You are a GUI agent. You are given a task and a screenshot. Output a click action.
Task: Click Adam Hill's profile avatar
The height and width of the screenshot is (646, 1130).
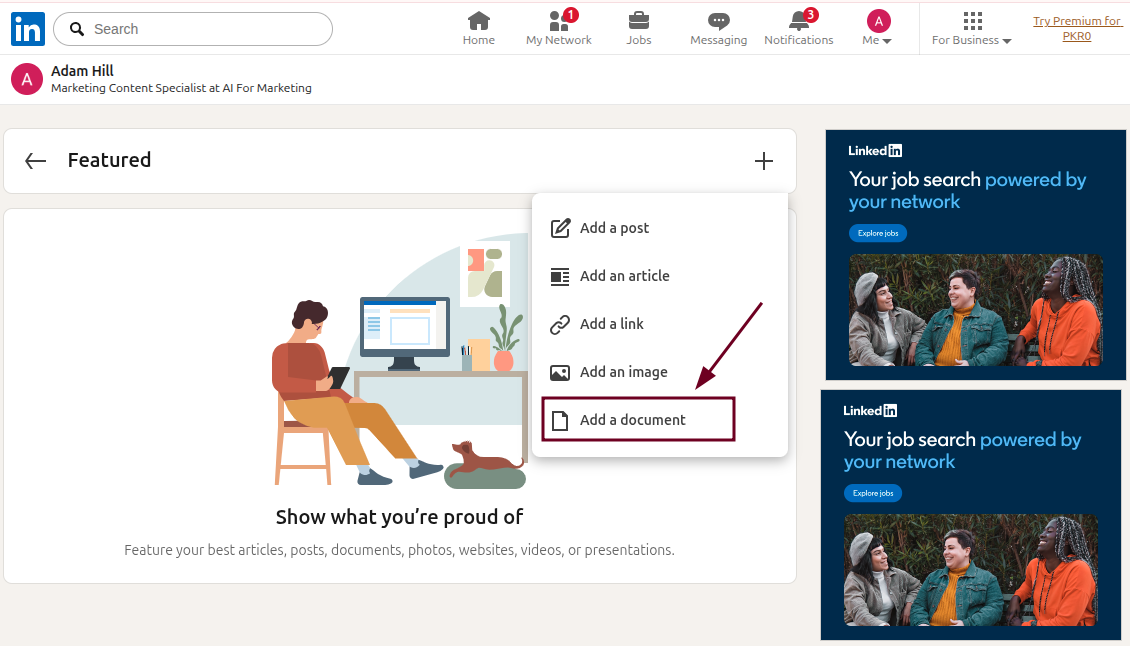25,78
